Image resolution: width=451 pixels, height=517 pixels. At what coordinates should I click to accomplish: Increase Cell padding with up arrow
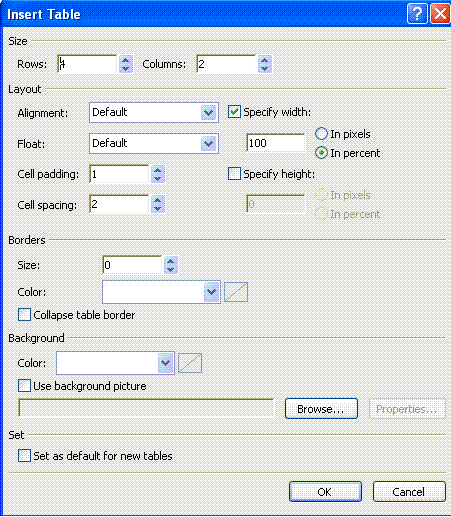point(157,170)
